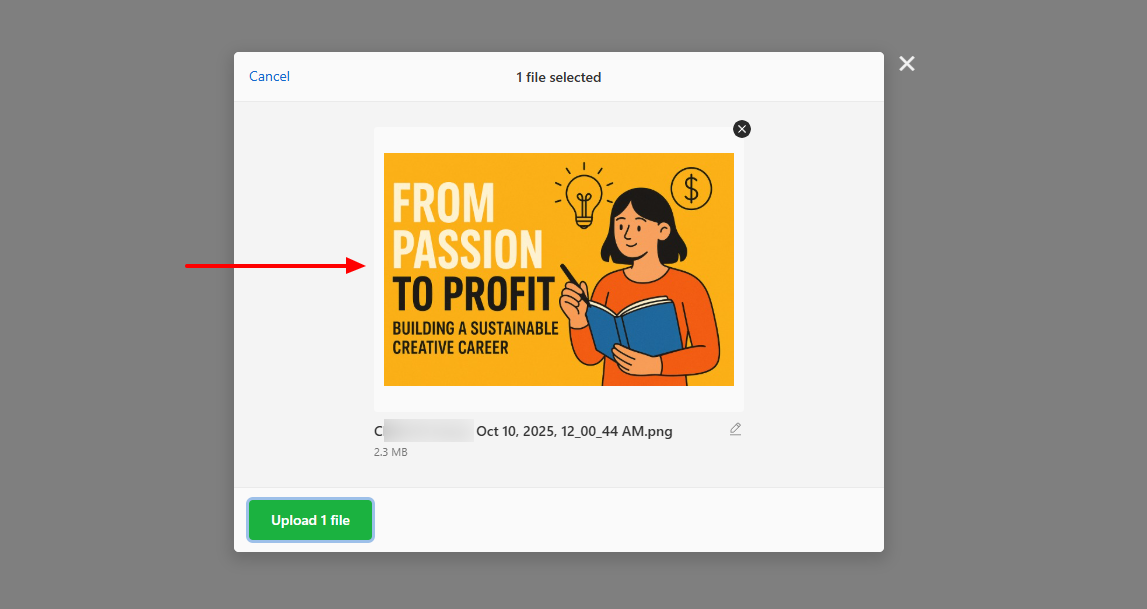Click the green Upload 1 file button

pyautogui.click(x=310, y=520)
